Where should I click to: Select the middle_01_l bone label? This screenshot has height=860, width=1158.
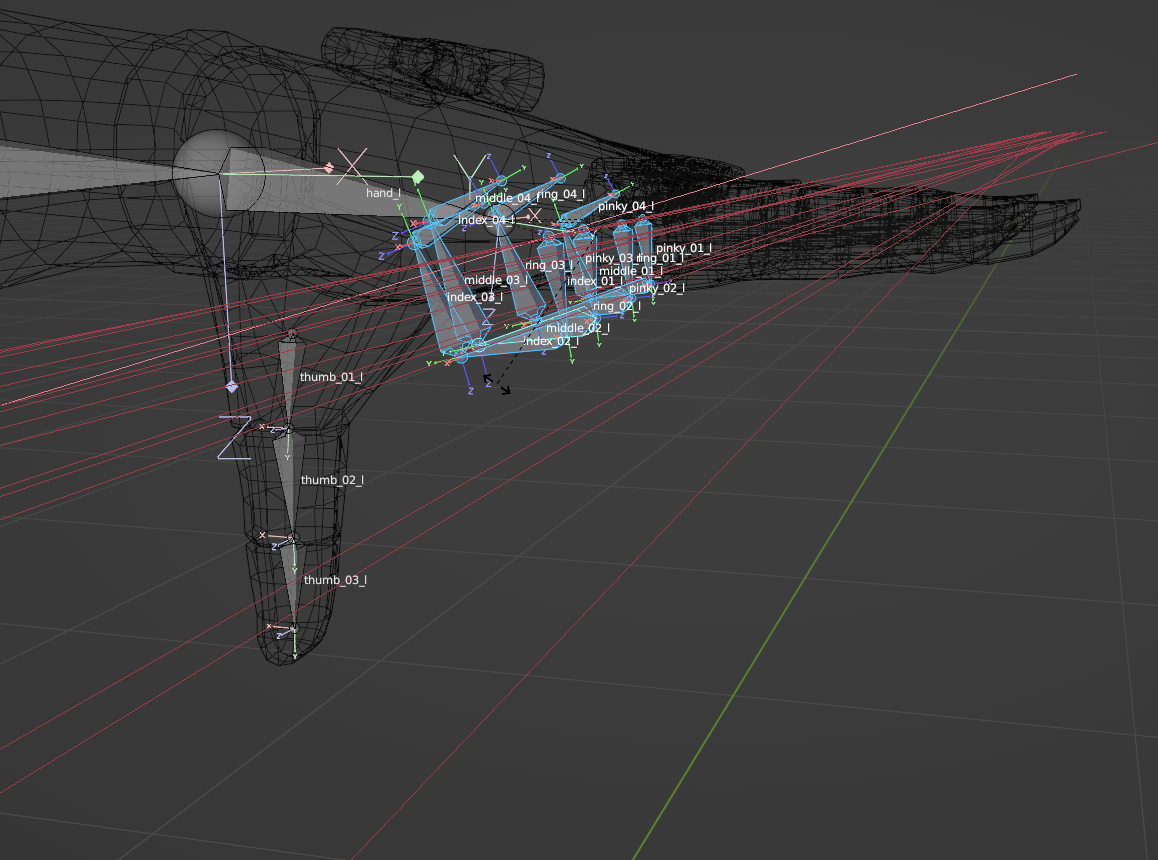(631, 270)
